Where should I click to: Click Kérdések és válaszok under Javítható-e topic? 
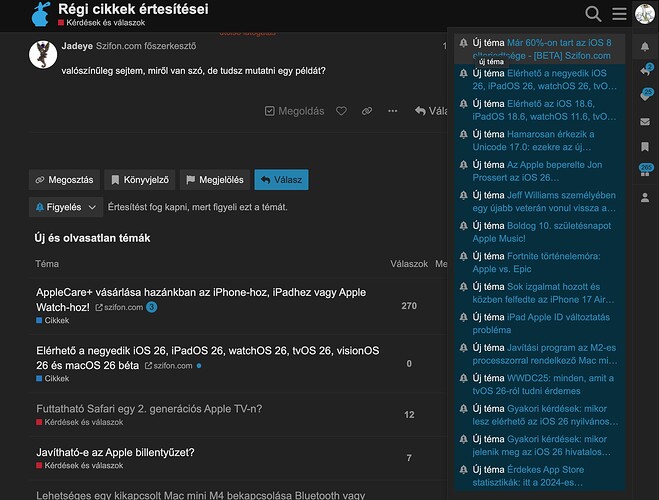pyautogui.click(x=79, y=466)
